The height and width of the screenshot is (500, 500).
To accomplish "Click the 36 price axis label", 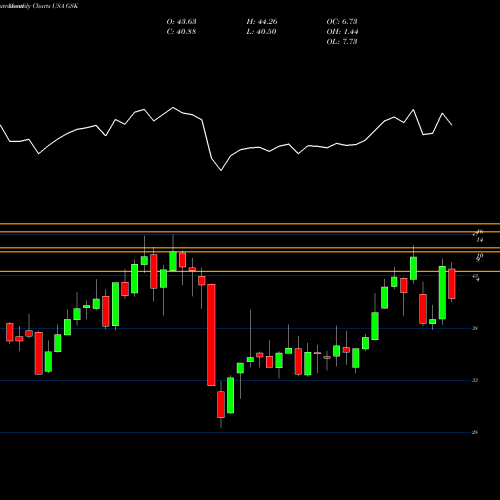I will (x=475, y=328).
